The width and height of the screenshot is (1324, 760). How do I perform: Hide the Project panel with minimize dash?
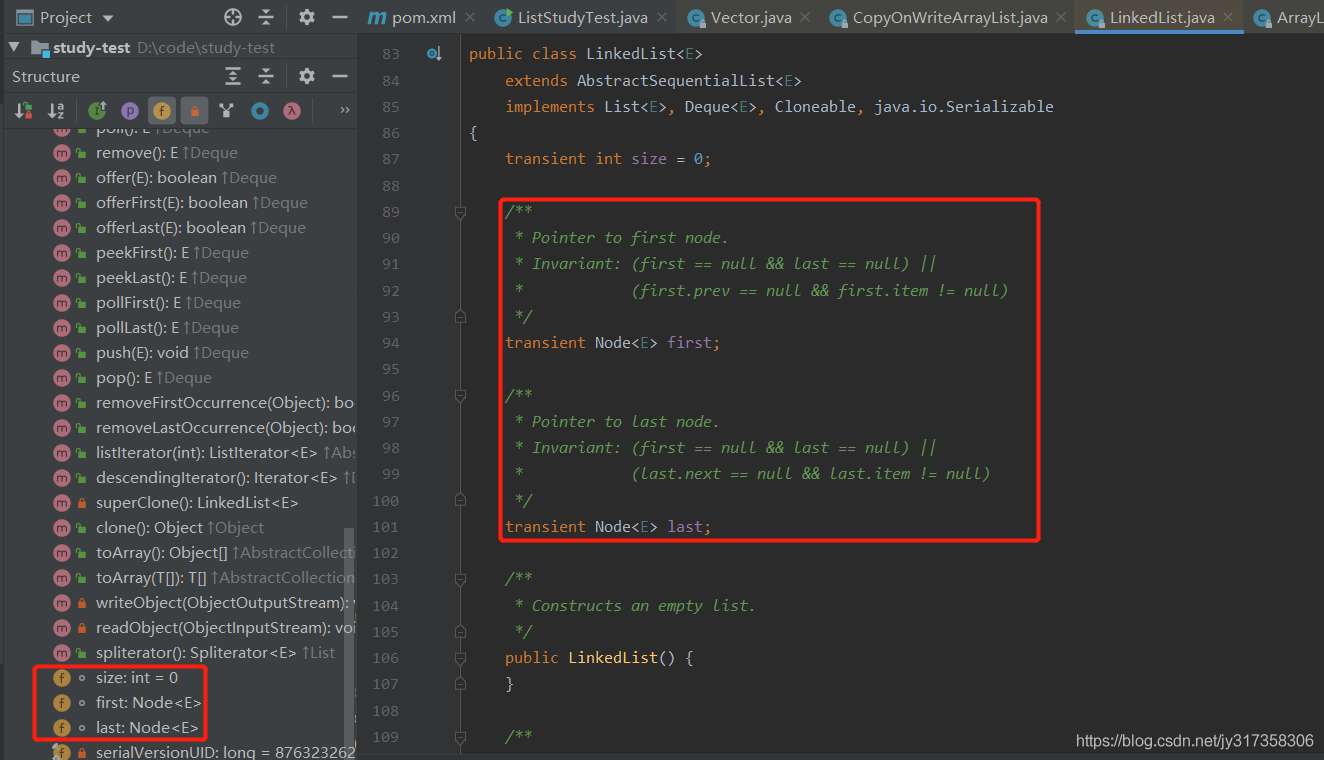[x=340, y=17]
